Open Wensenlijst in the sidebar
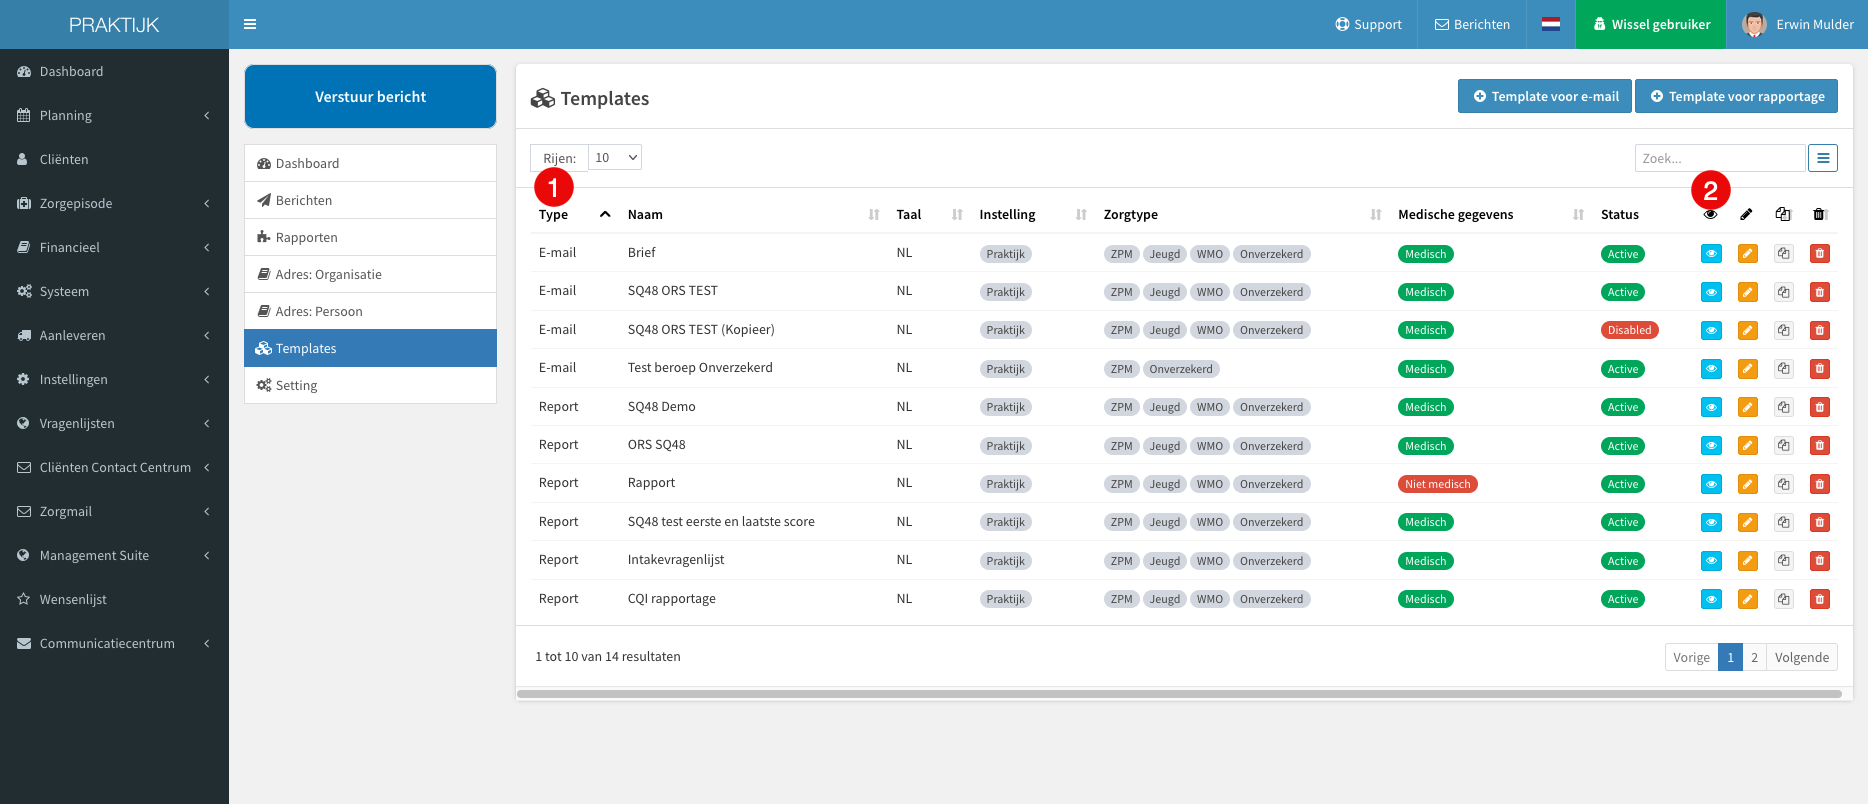This screenshot has width=1868, height=804. tap(114, 599)
